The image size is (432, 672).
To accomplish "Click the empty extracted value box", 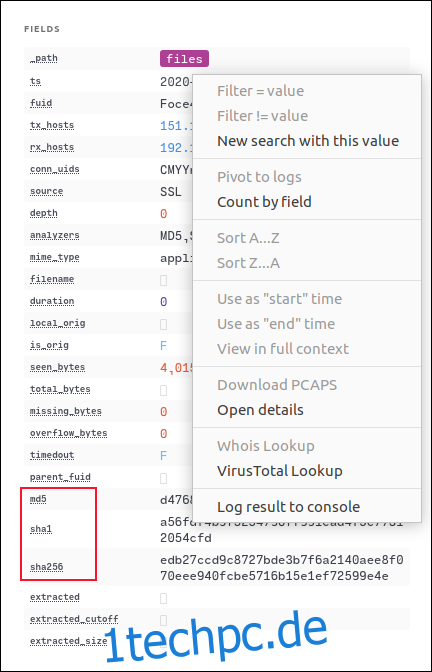I will coord(163,598).
